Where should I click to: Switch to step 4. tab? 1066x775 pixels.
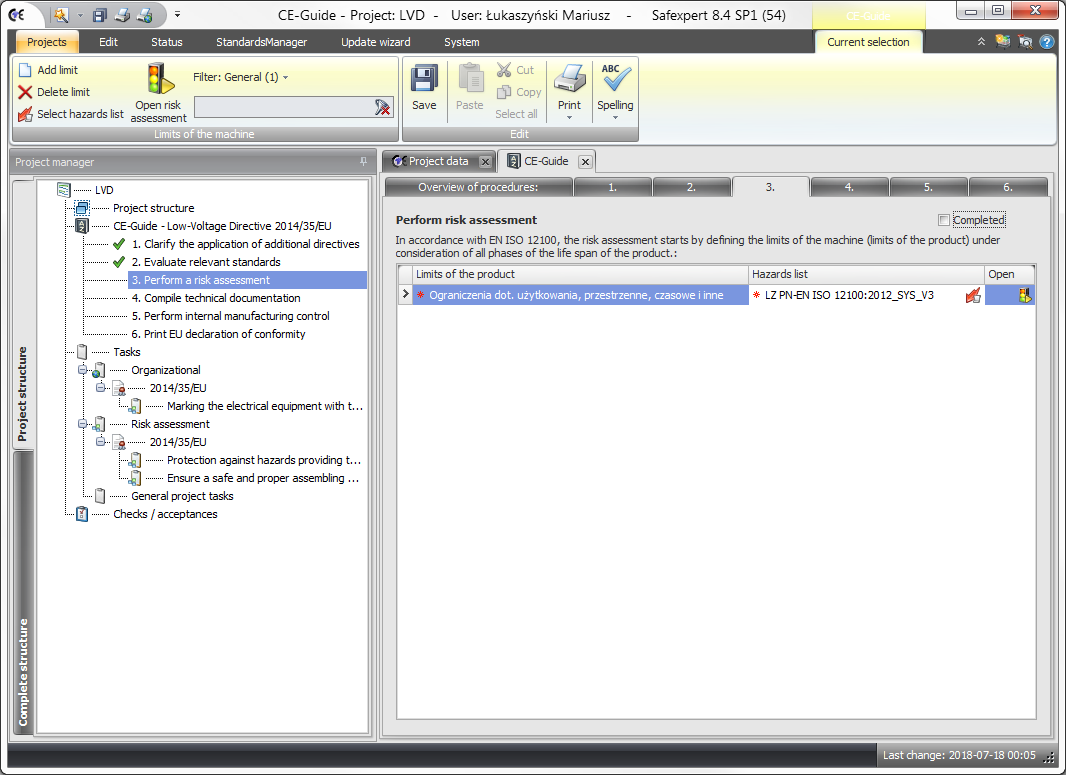pos(848,187)
